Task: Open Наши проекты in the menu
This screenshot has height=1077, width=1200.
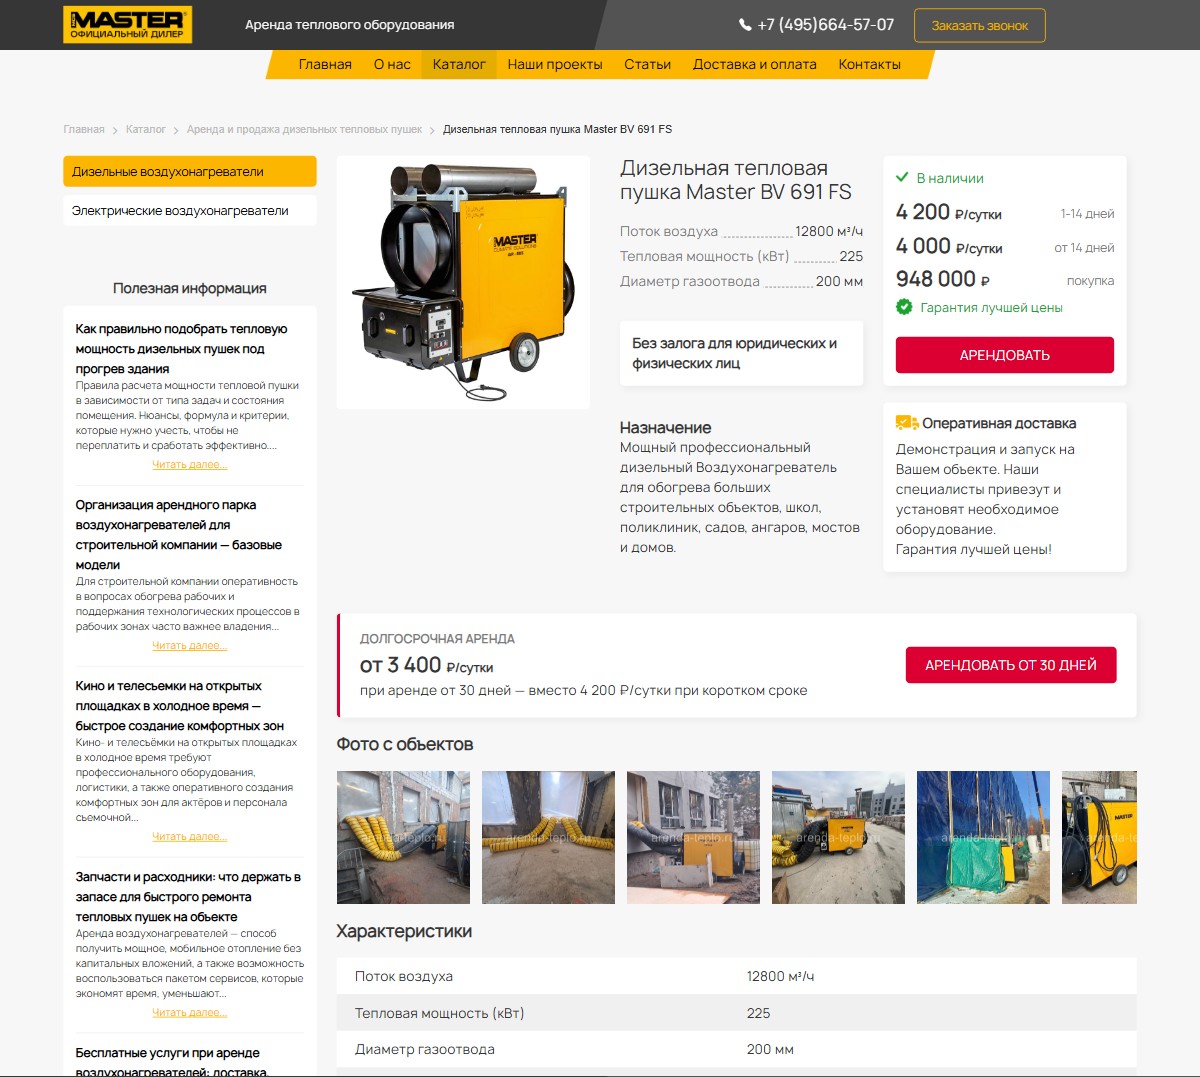Action: pyautogui.click(x=555, y=64)
